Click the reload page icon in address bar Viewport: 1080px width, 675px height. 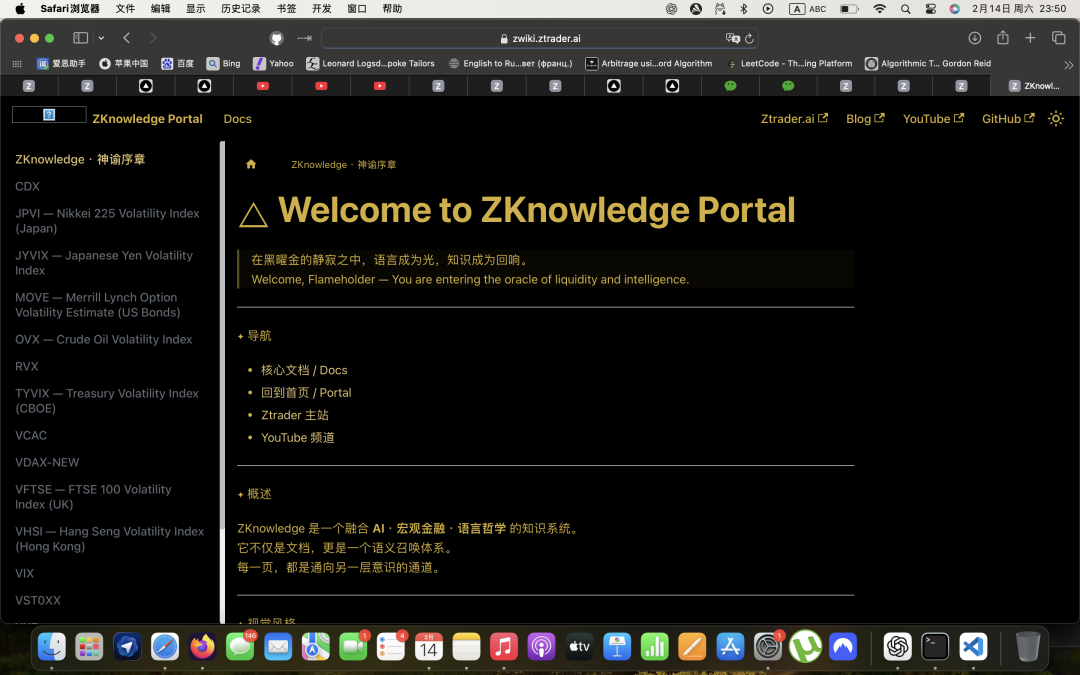[x=749, y=39]
